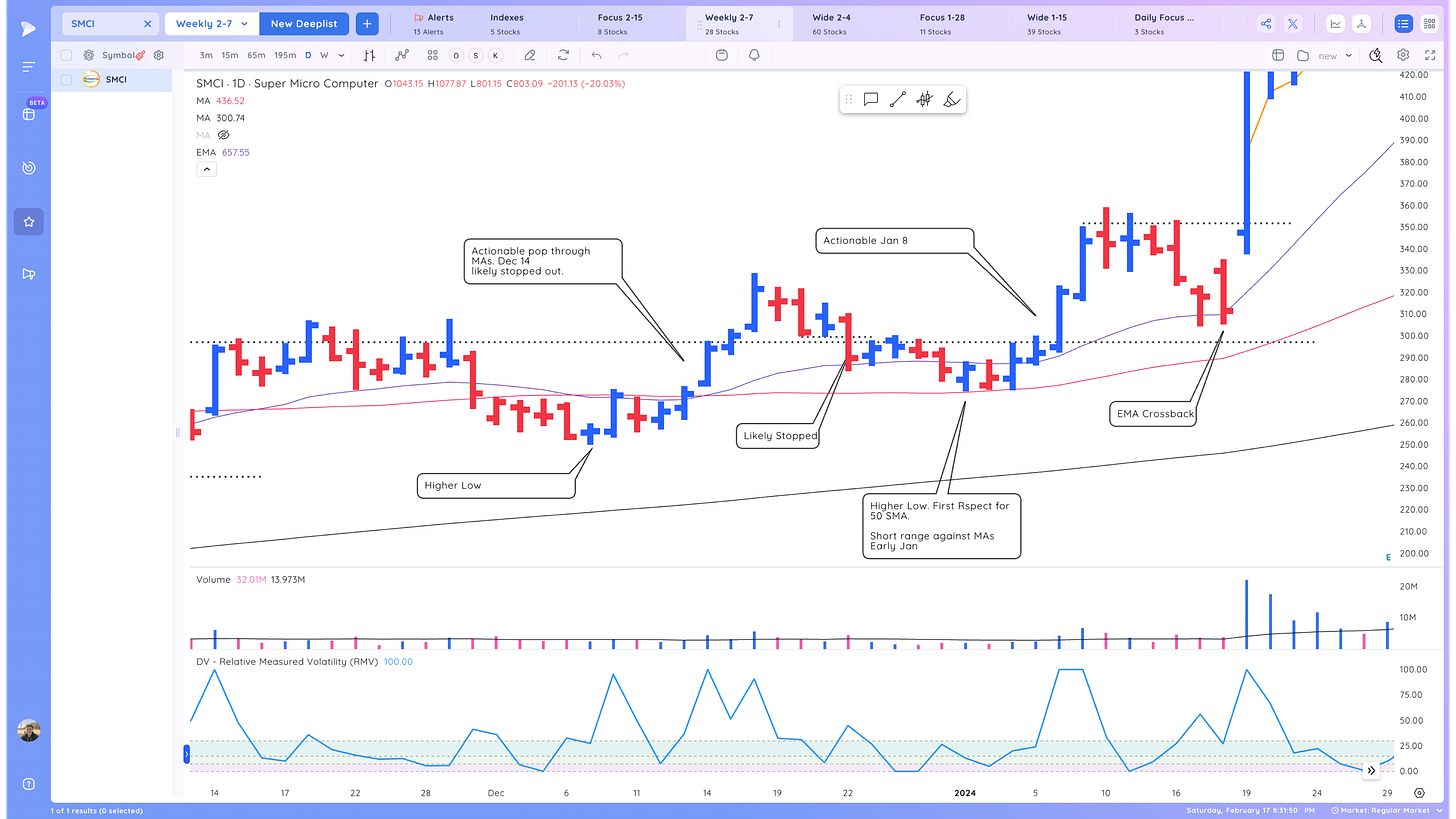This screenshot has width=1456, height=819.
Task: Select the D daily timeframe
Action: pyautogui.click(x=308, y=56)
